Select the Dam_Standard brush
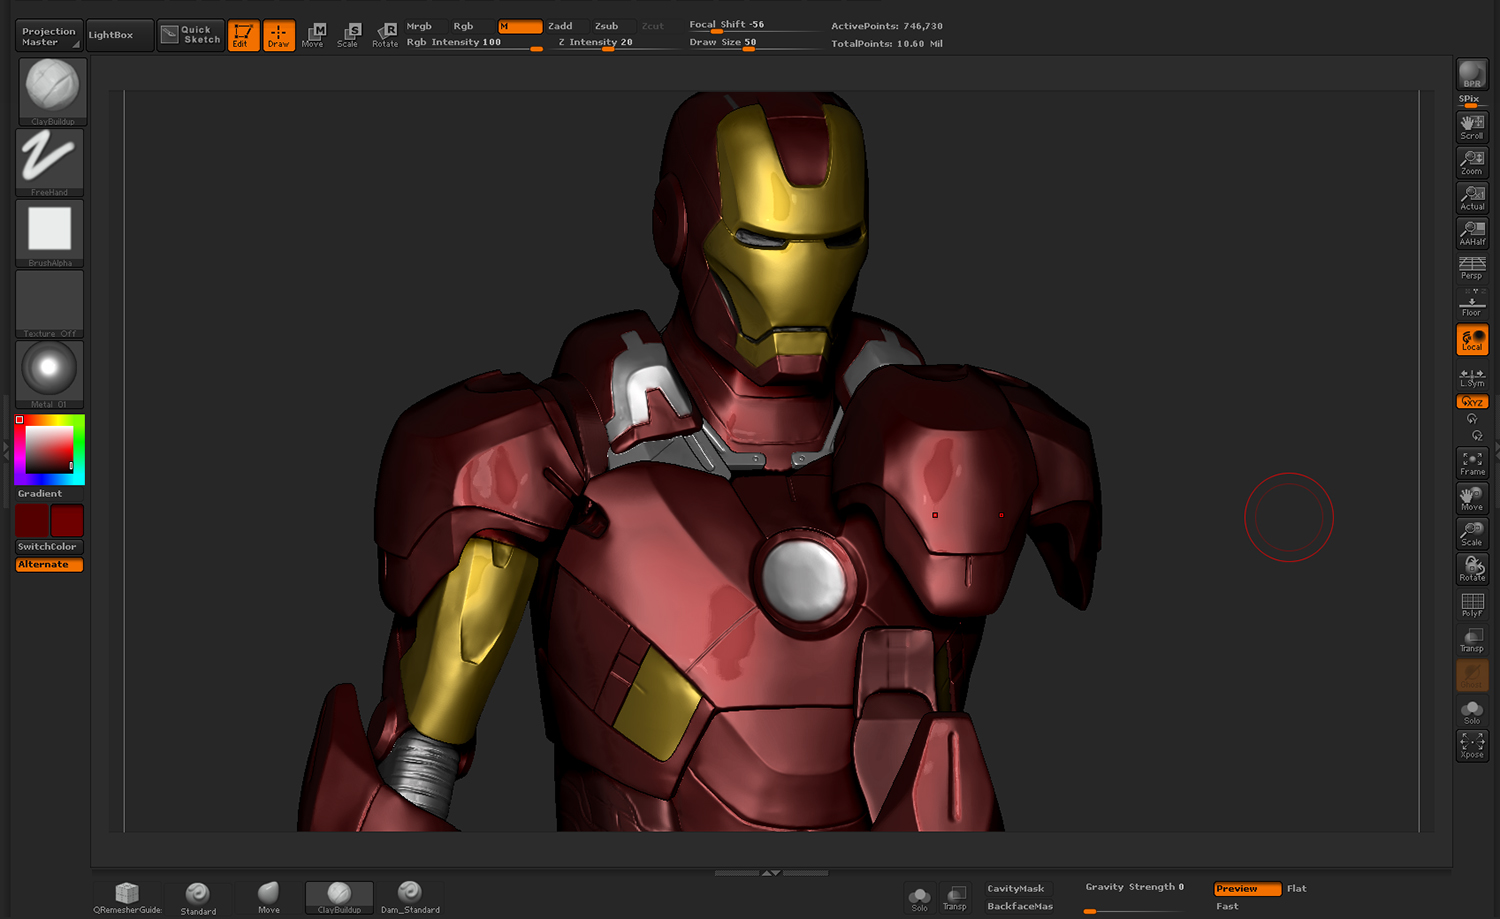The height and width of the screenshot is (919, 1500). click(410, 897)
